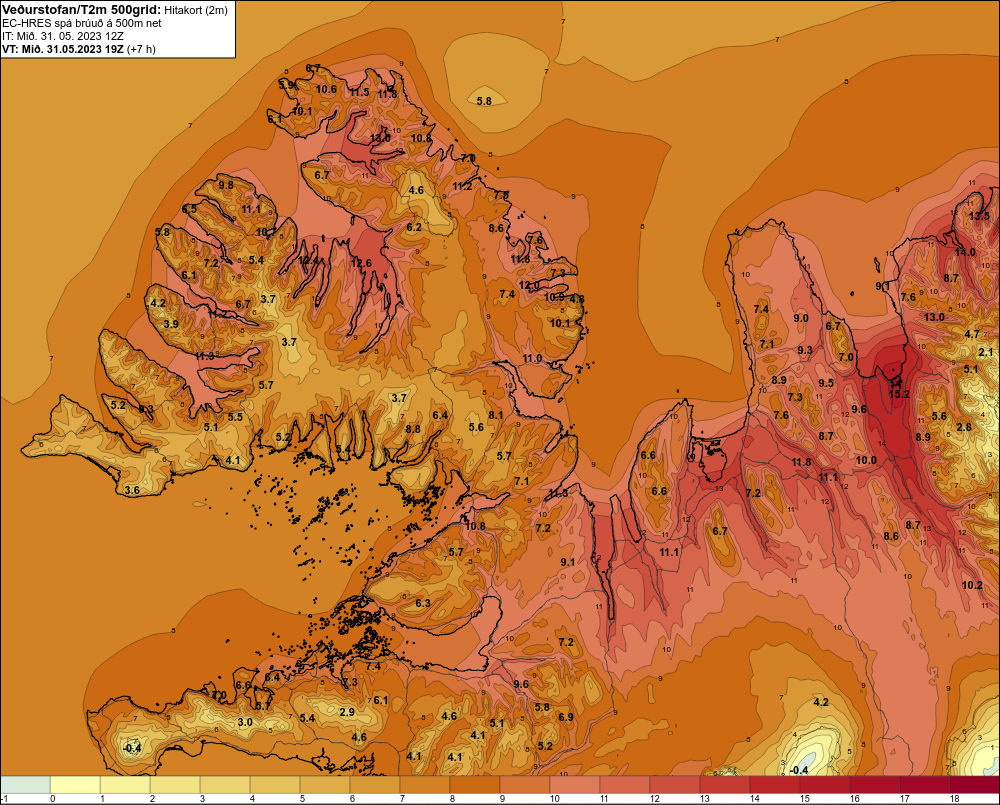
Task: Pick the legend color swatch between 0 and 1
Action: [x=75, y=784]
